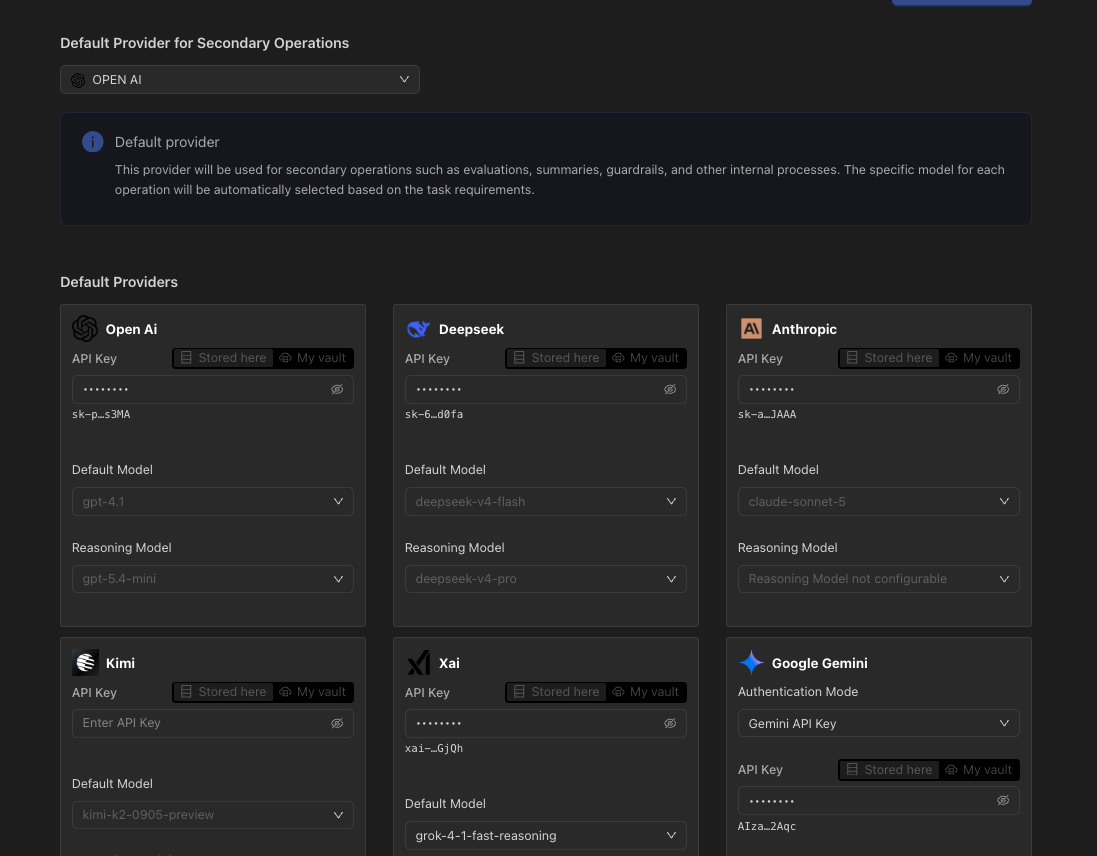The width and height of the screenshot is (1097, 856).
Task: Click the Kimi logo icon
Action: pyautogui.click(x=85, y=662)
